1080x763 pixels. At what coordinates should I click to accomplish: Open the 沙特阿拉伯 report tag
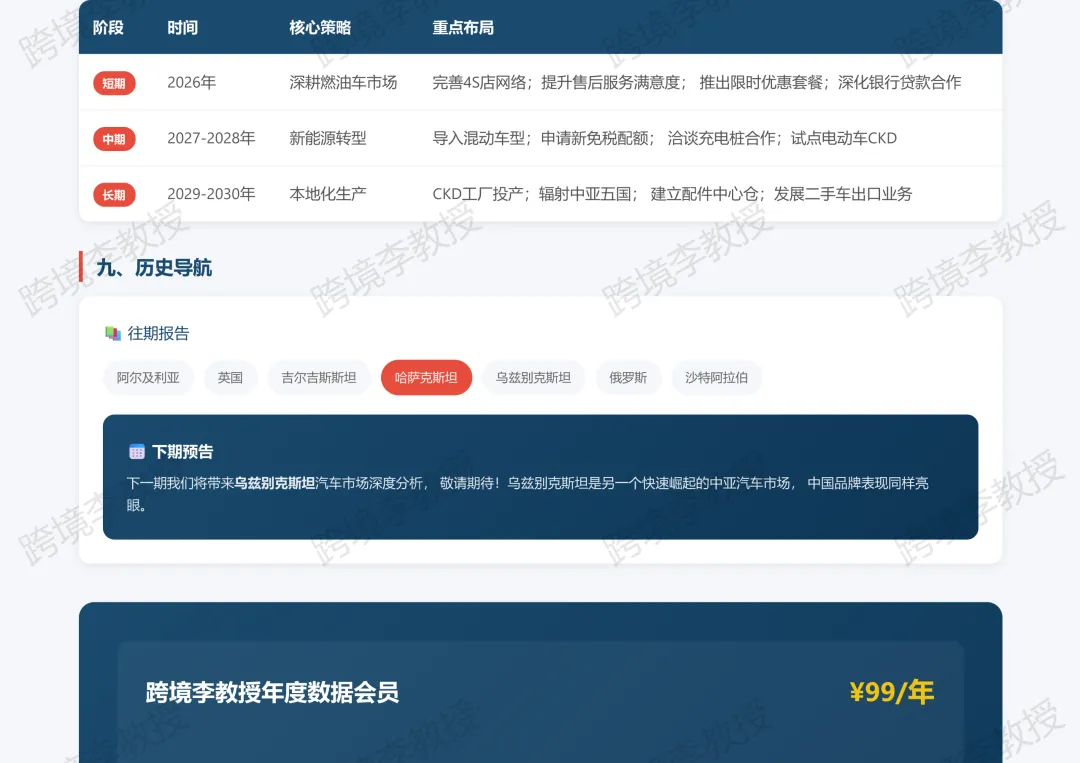[x=716, y=377]
